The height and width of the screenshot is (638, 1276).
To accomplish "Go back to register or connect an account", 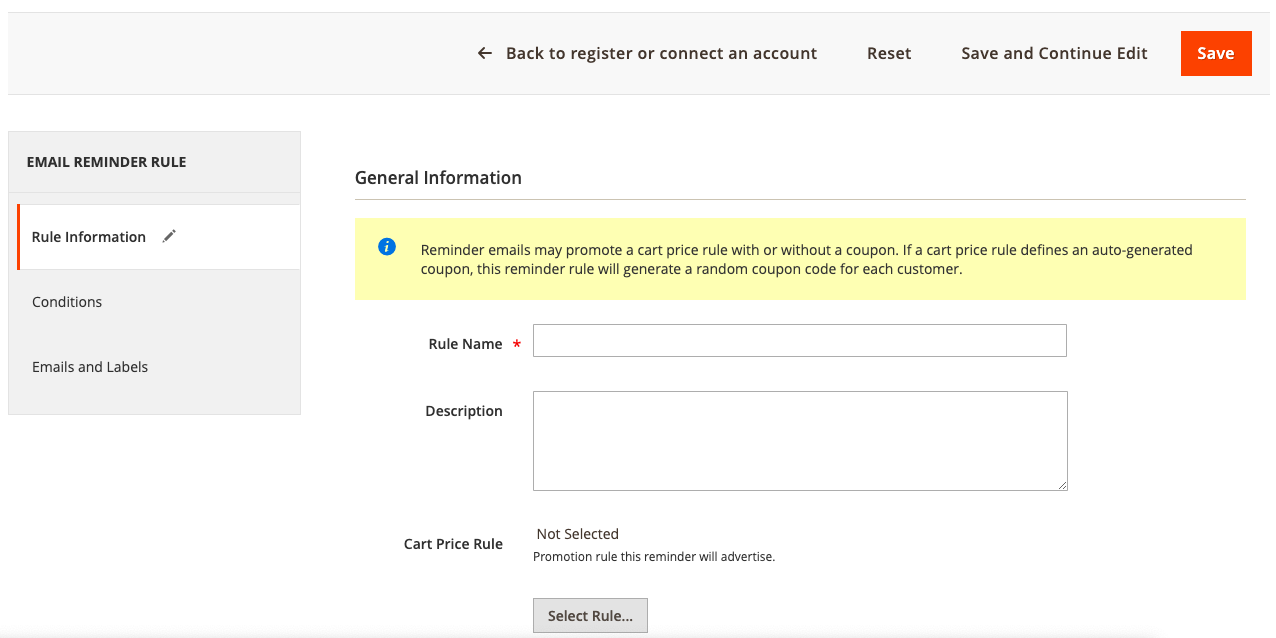I will pos(661,53).
